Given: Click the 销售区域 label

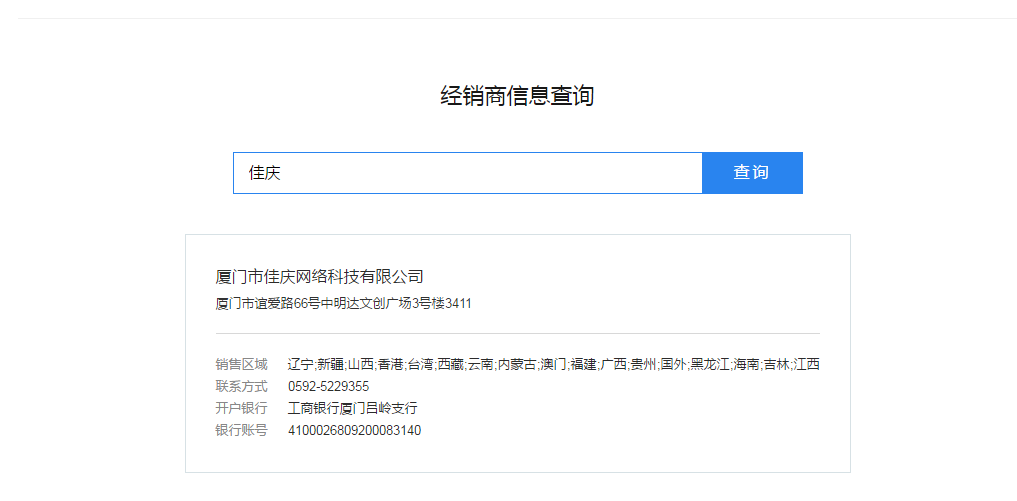Looking at the screenshot, I should 241,364.
